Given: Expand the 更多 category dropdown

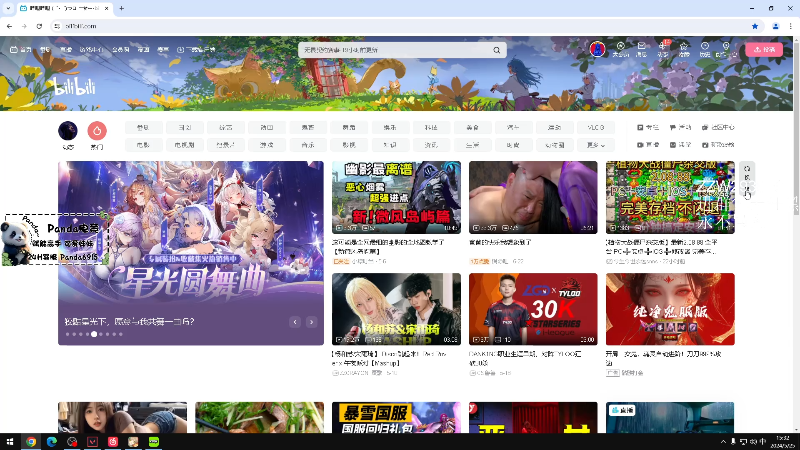Looking at the screenshot, I should click(x=595, y=145).
